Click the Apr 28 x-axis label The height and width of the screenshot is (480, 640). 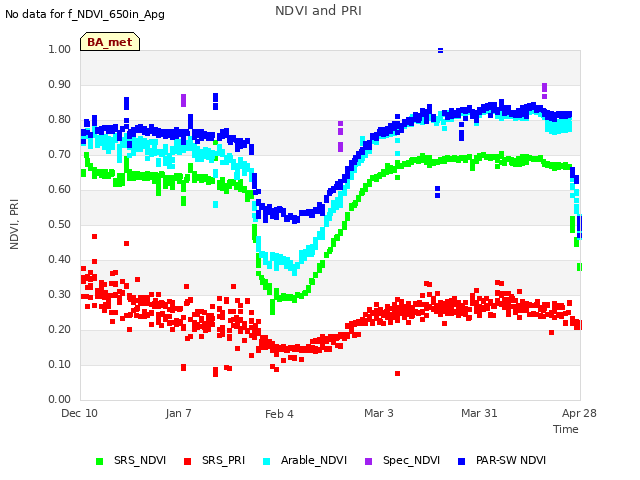click(x=579, y=413)
